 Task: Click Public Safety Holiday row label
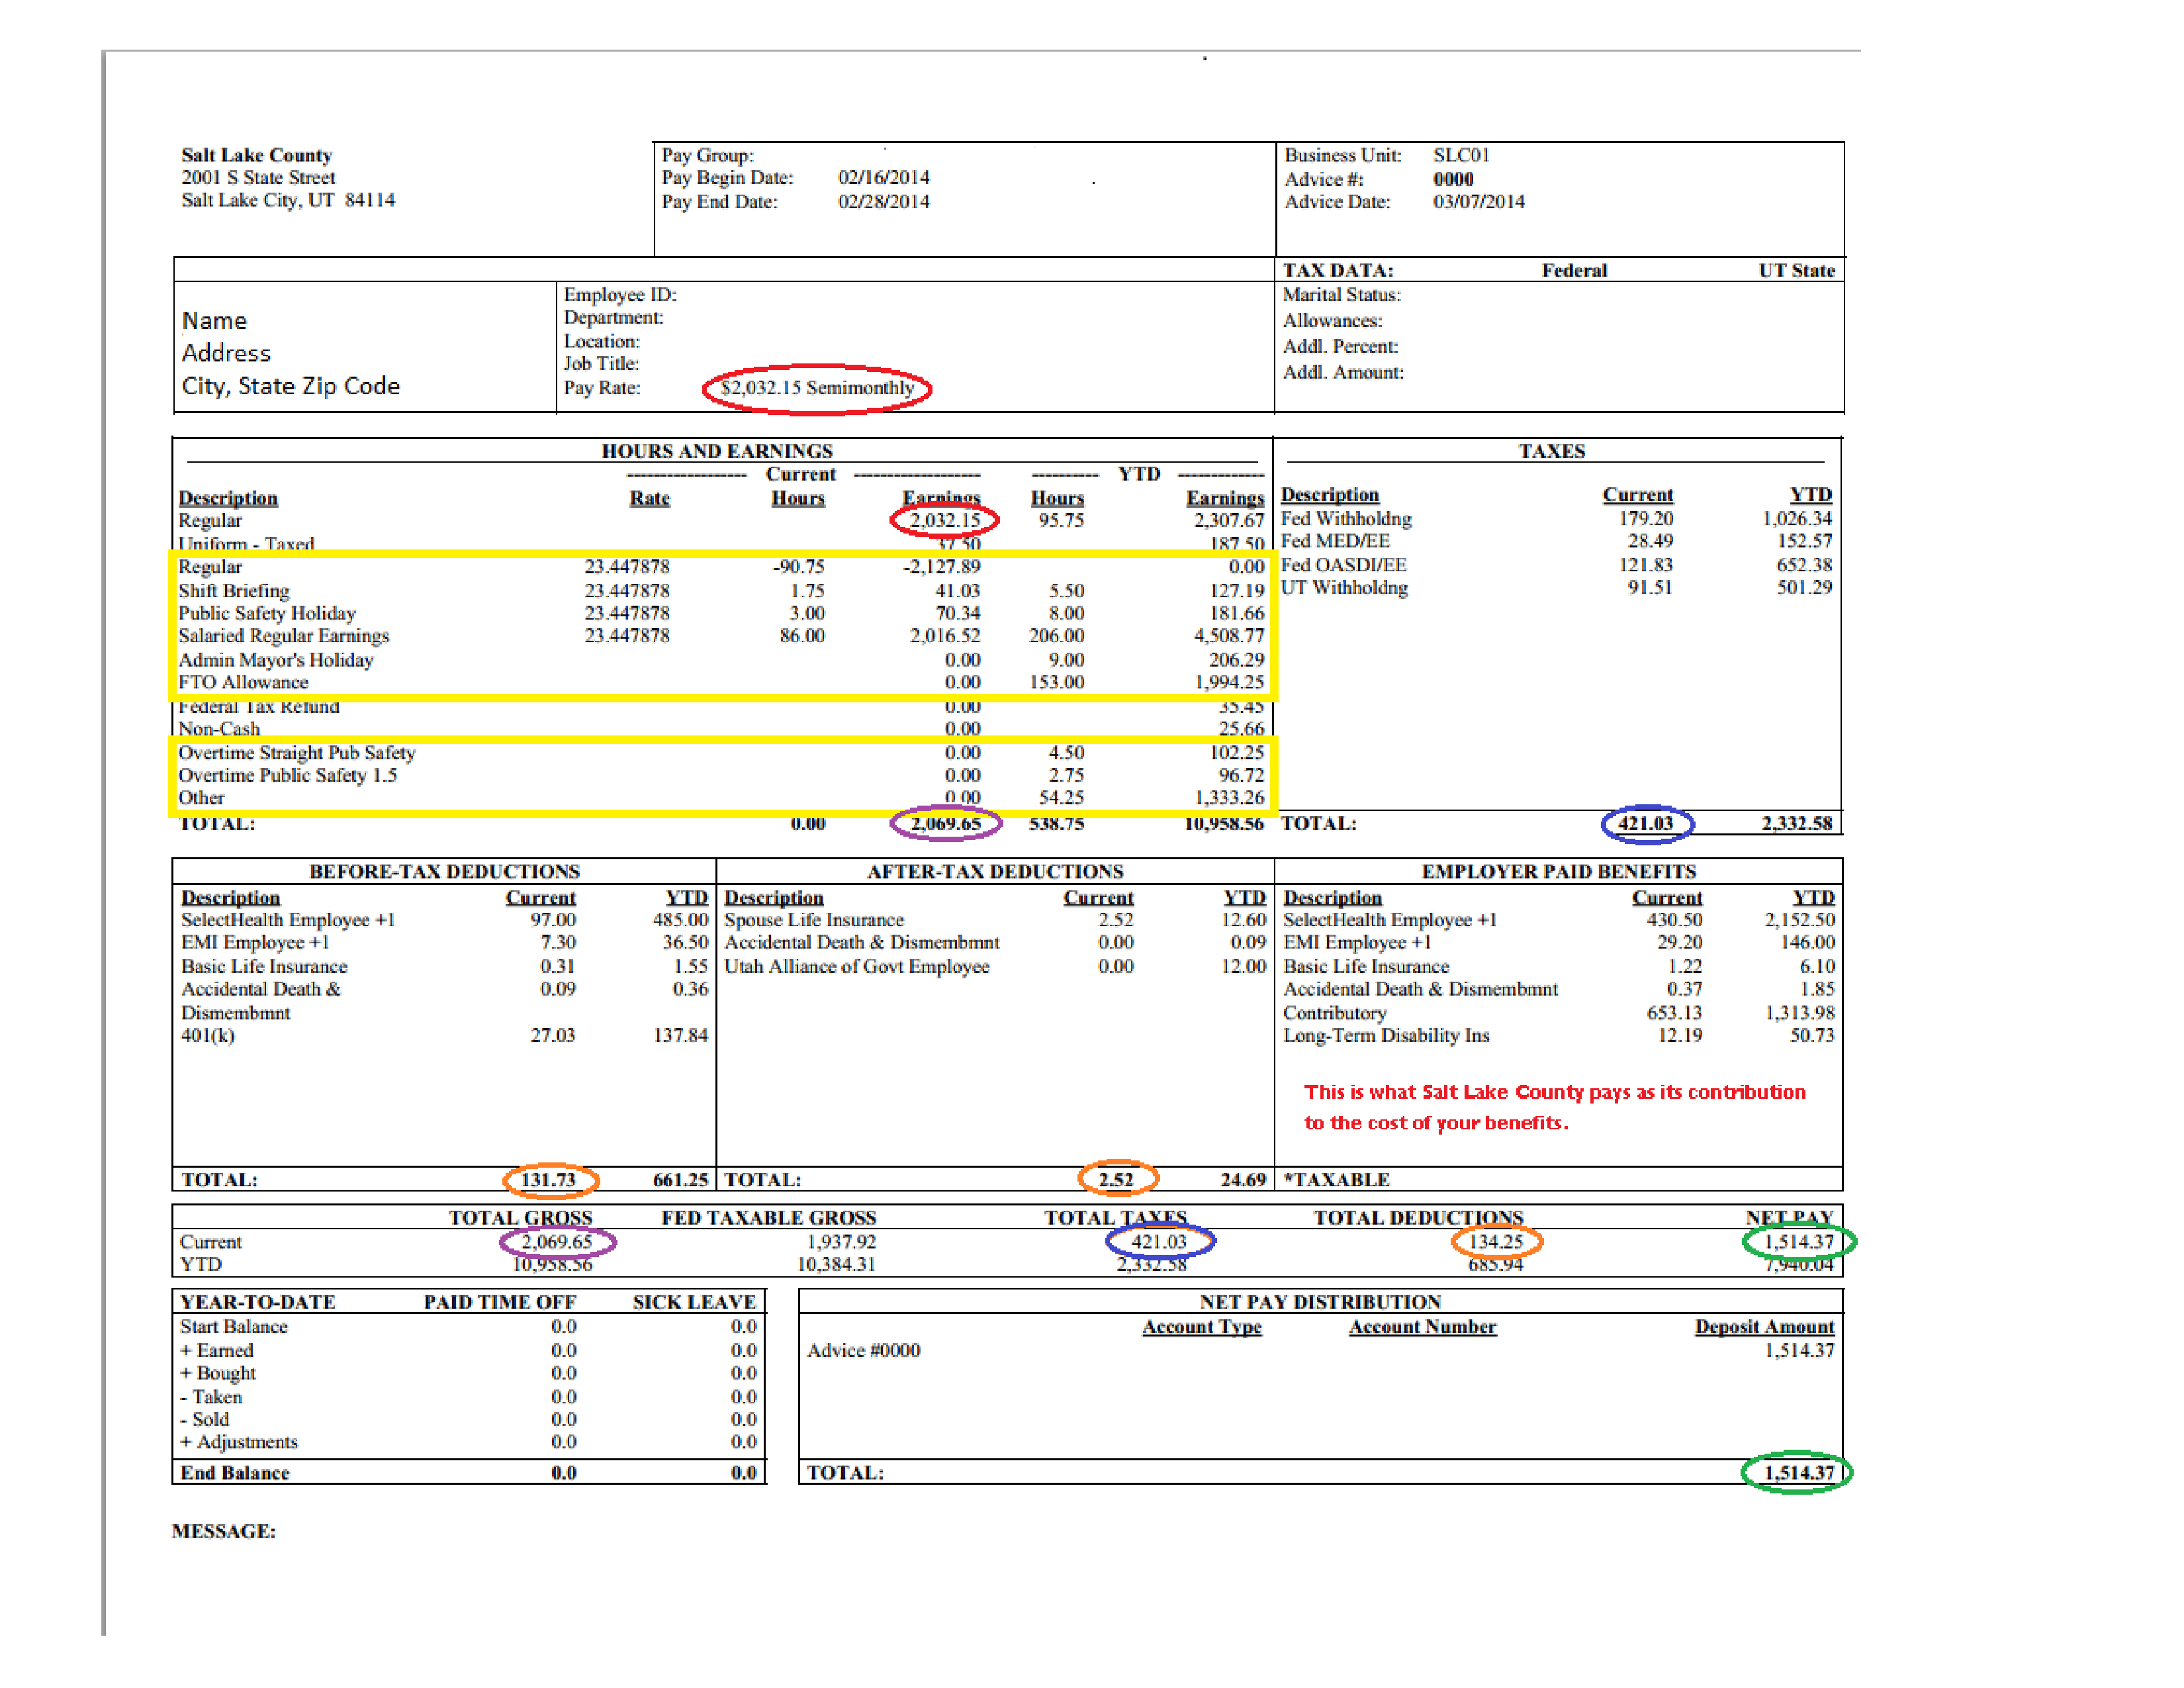tap(267, 613)
